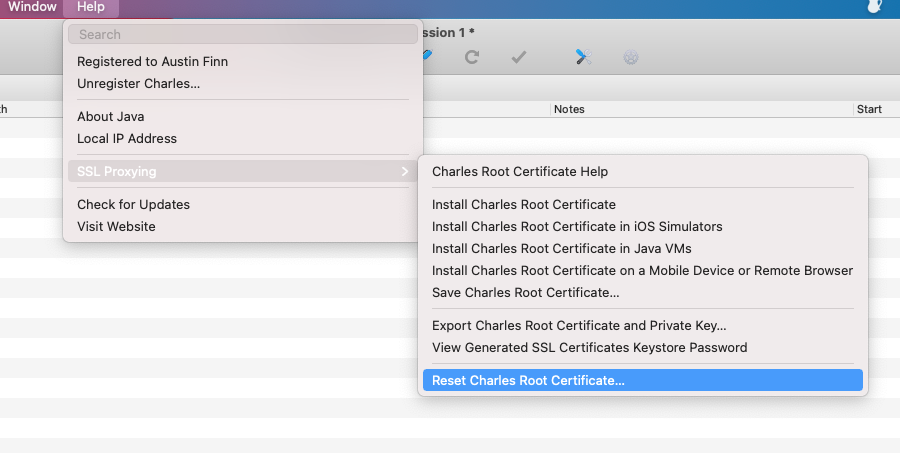Image resolution: width=900 pixels, height=453 pixels.
Task: Open the Window menu
Action: point(32,7)
